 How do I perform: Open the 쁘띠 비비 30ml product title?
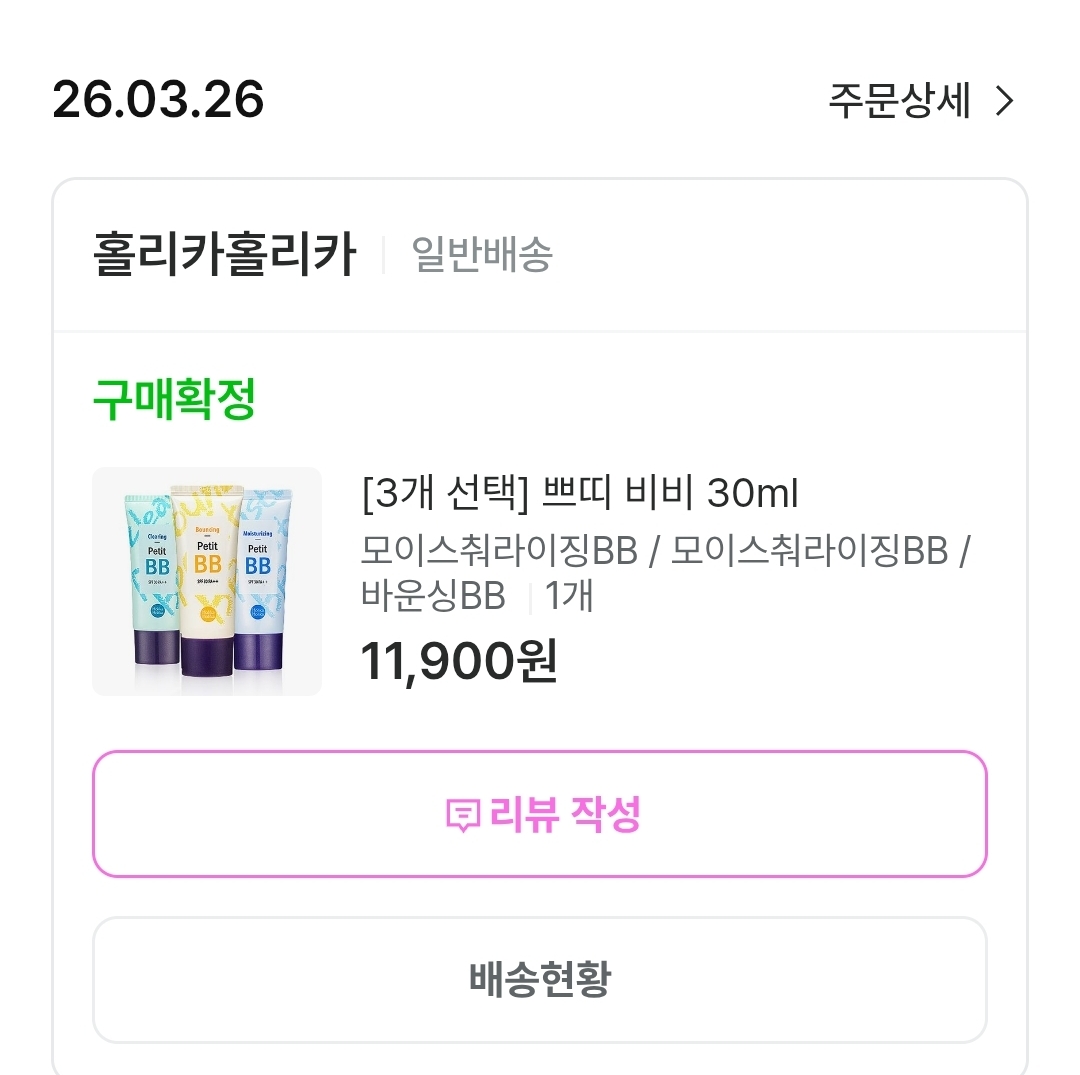[x=670, y=493]
